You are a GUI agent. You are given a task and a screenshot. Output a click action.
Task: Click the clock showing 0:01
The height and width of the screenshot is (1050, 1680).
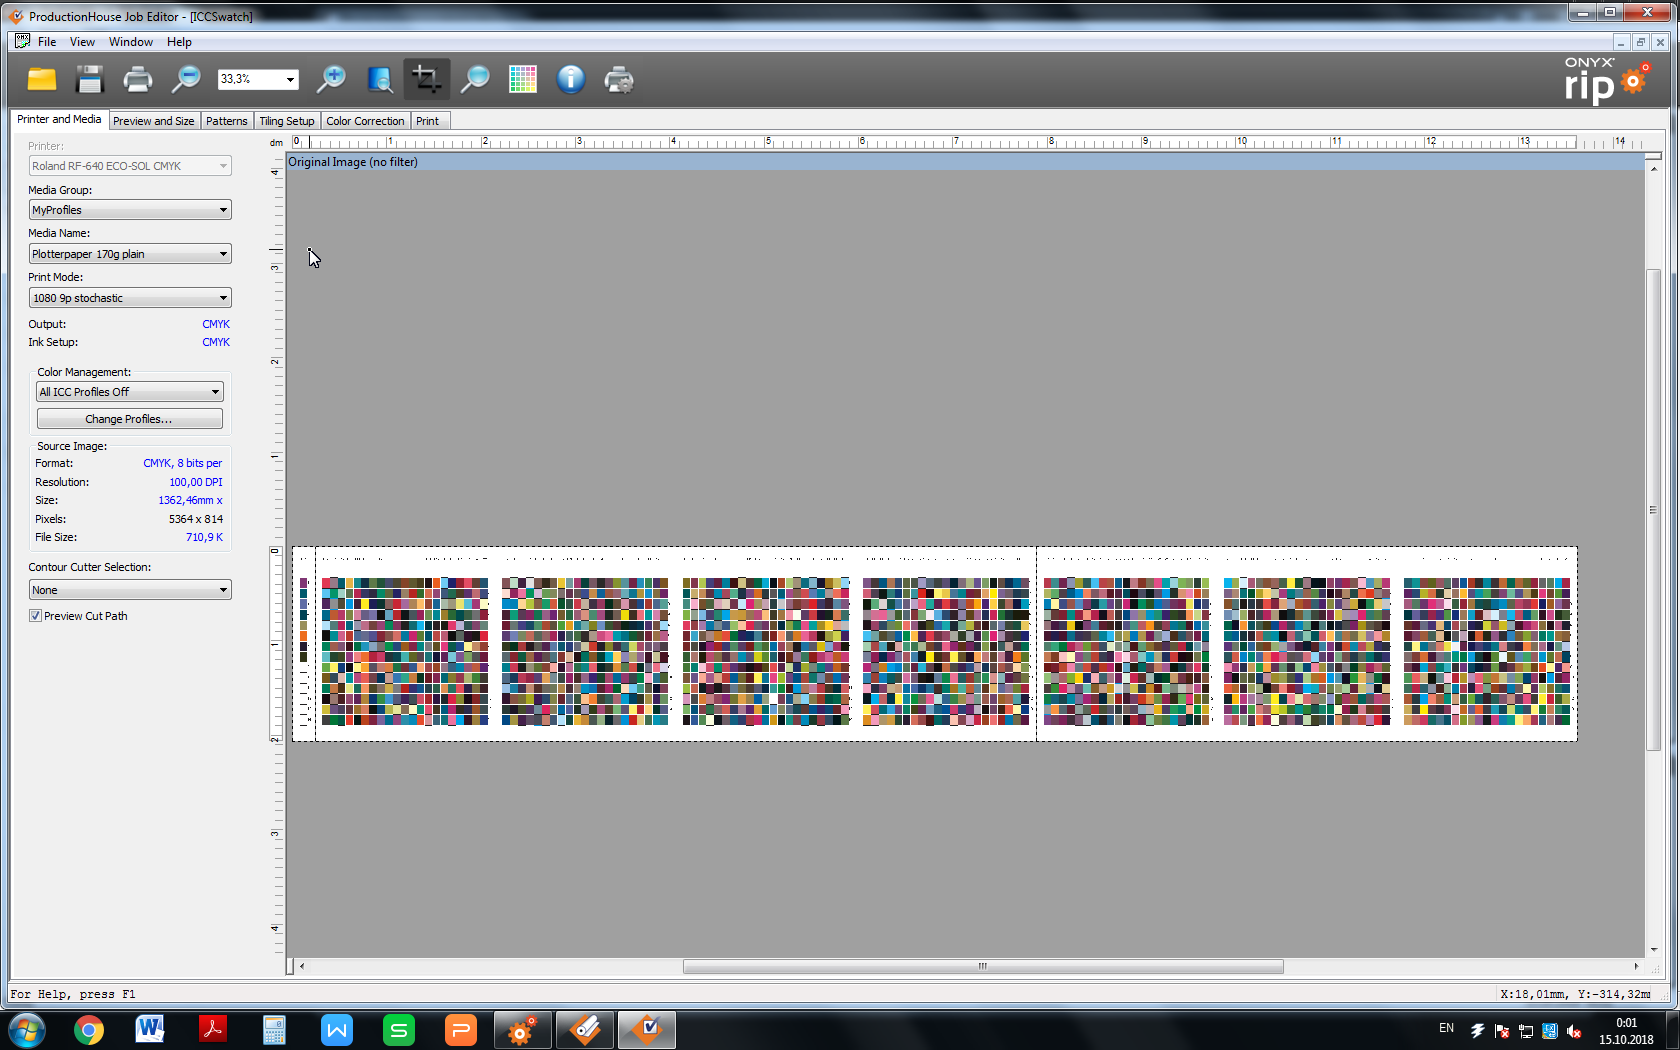[1626, 1023]
